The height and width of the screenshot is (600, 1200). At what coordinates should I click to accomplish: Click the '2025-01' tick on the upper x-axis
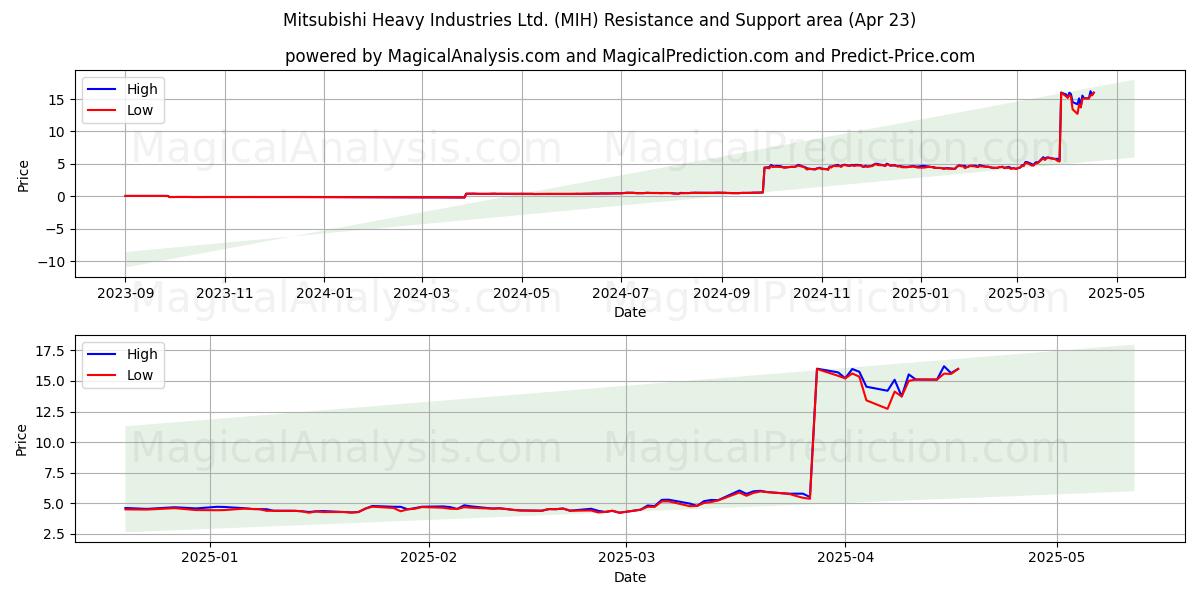coord(921,293)
